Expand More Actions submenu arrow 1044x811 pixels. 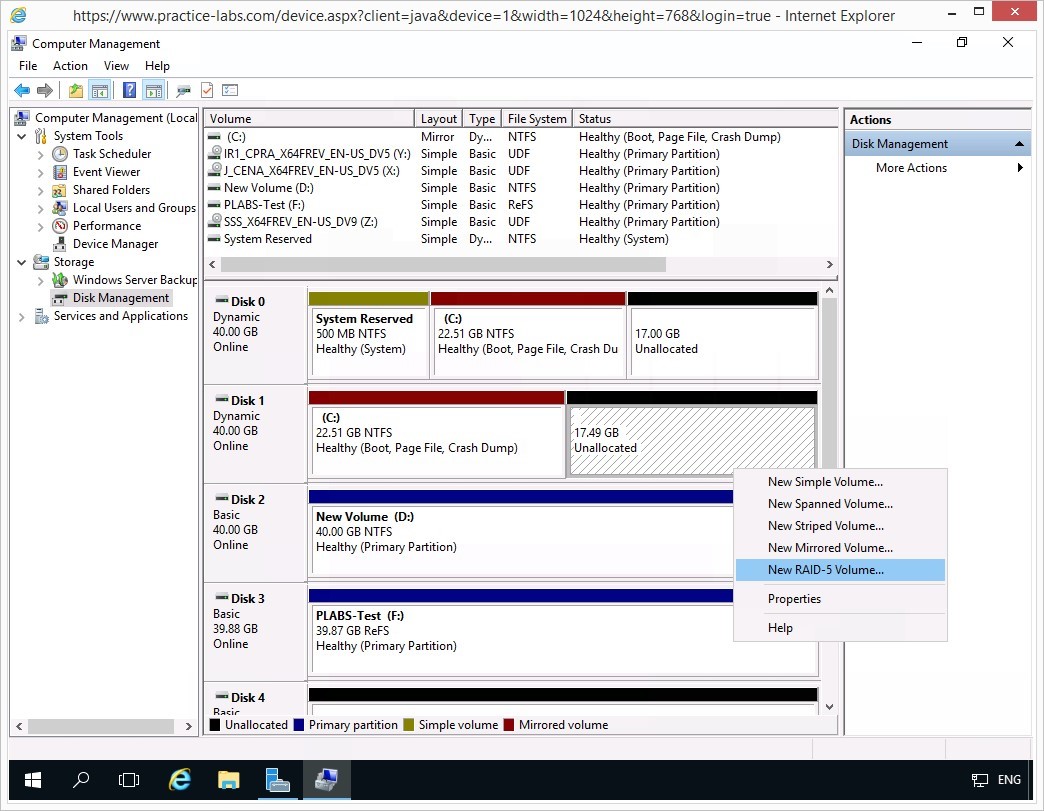(1020, 168)
